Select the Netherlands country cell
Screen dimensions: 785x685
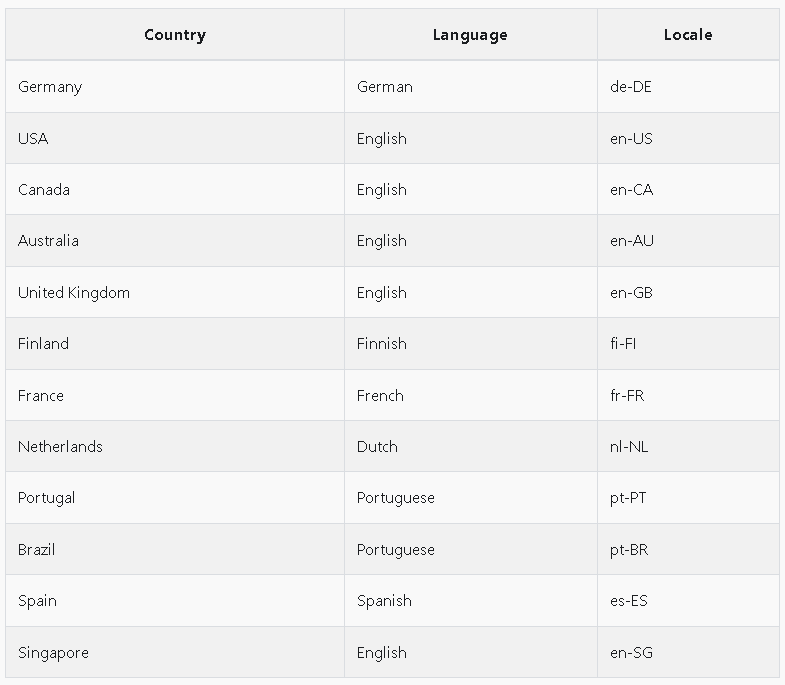pos(60,447)
